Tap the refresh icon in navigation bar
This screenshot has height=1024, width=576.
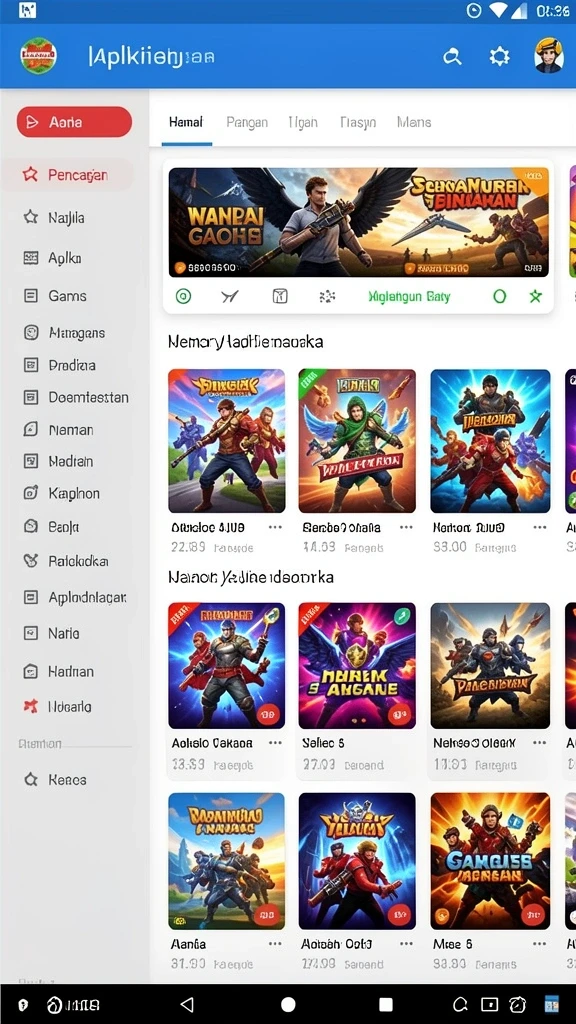(x=460, y=1004)
